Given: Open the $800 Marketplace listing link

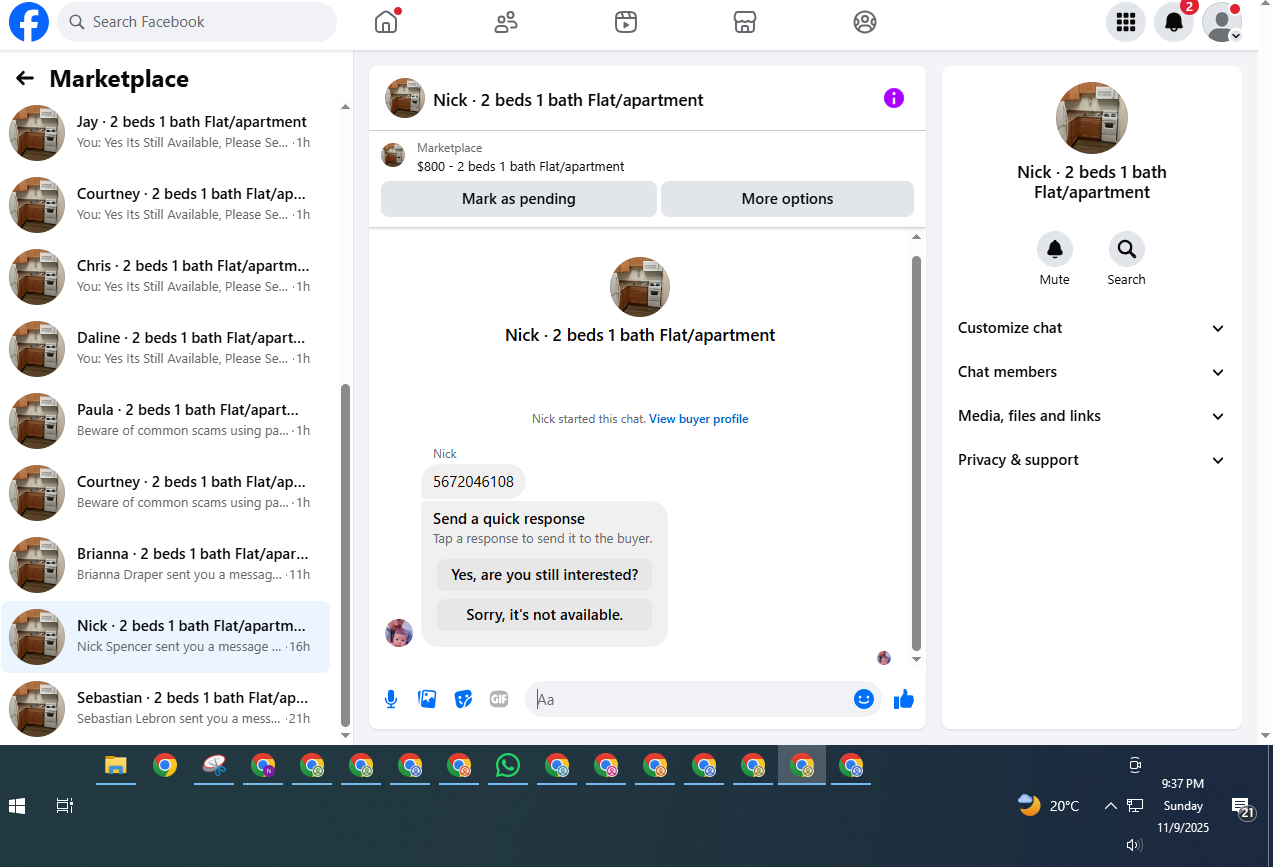Looking at the screenshot, I should pos(521,167).
